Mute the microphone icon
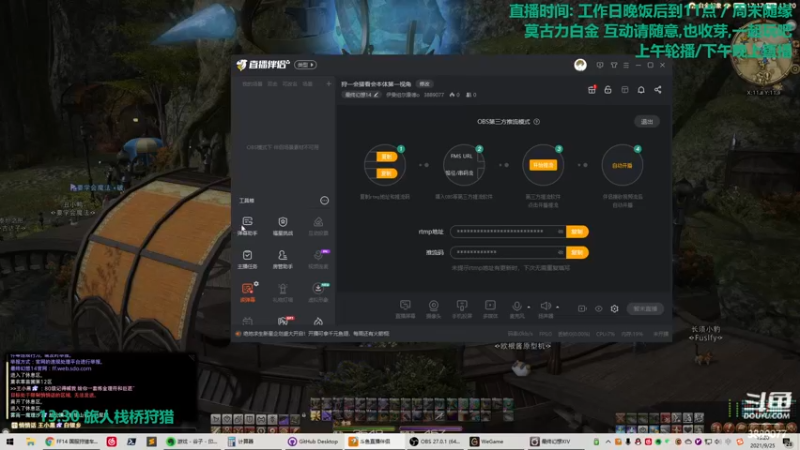This screenshot has height=450, width=800. point(517,307)
